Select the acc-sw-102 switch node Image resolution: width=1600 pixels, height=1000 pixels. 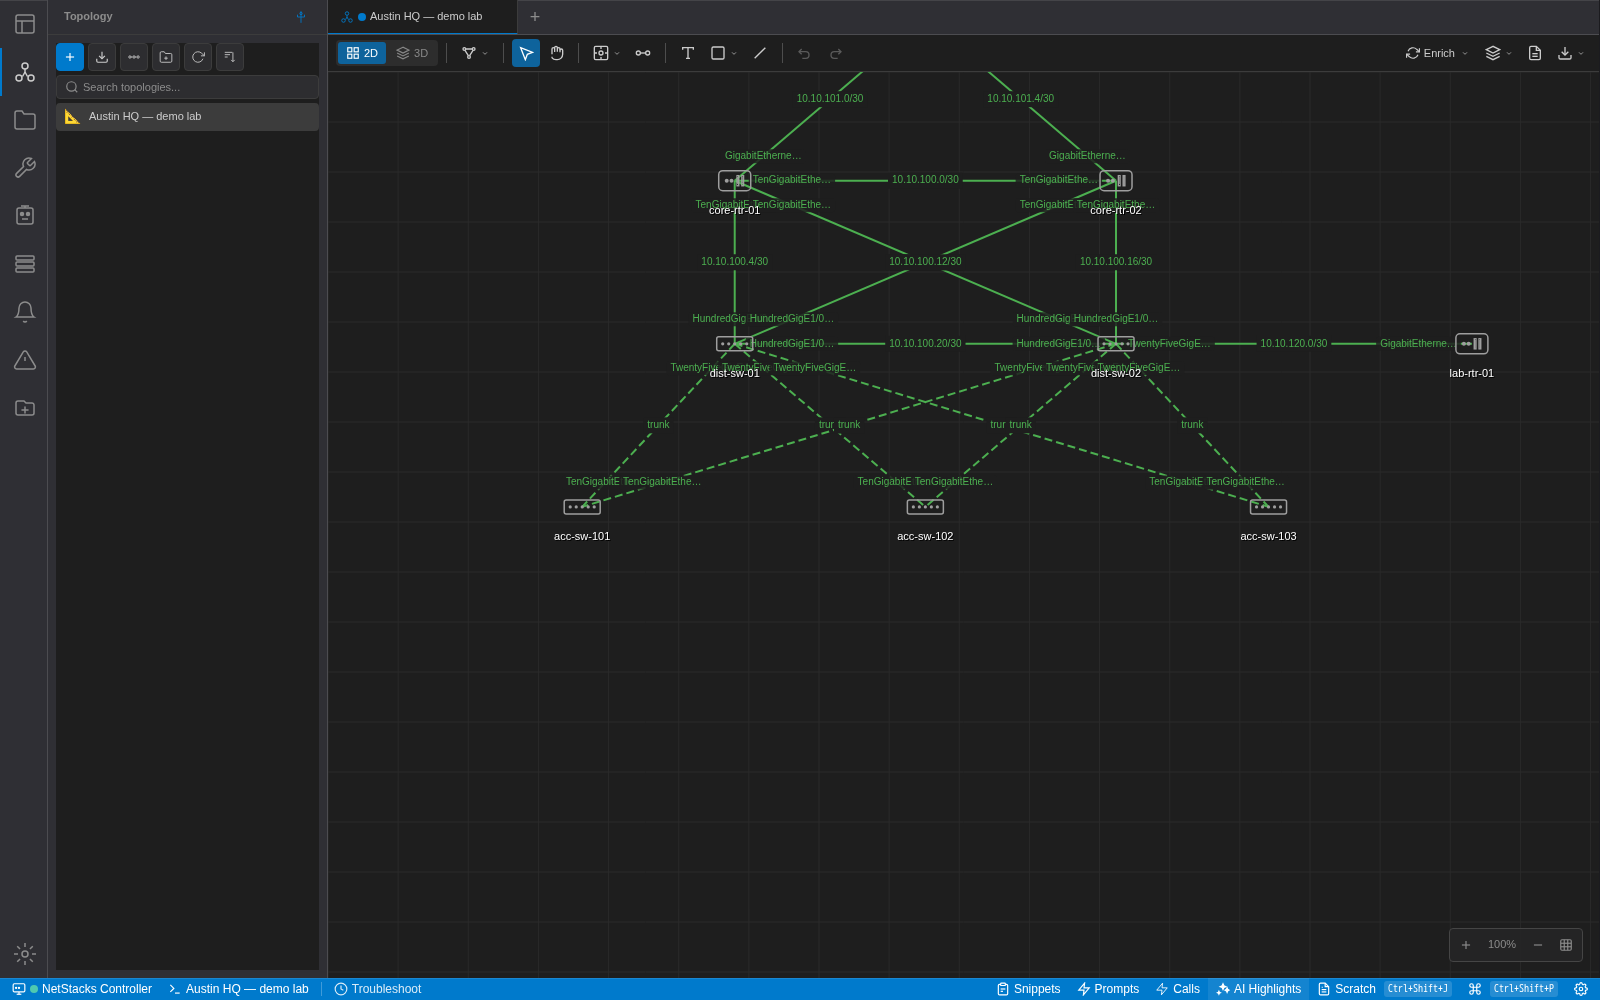[x=925, y=507]
